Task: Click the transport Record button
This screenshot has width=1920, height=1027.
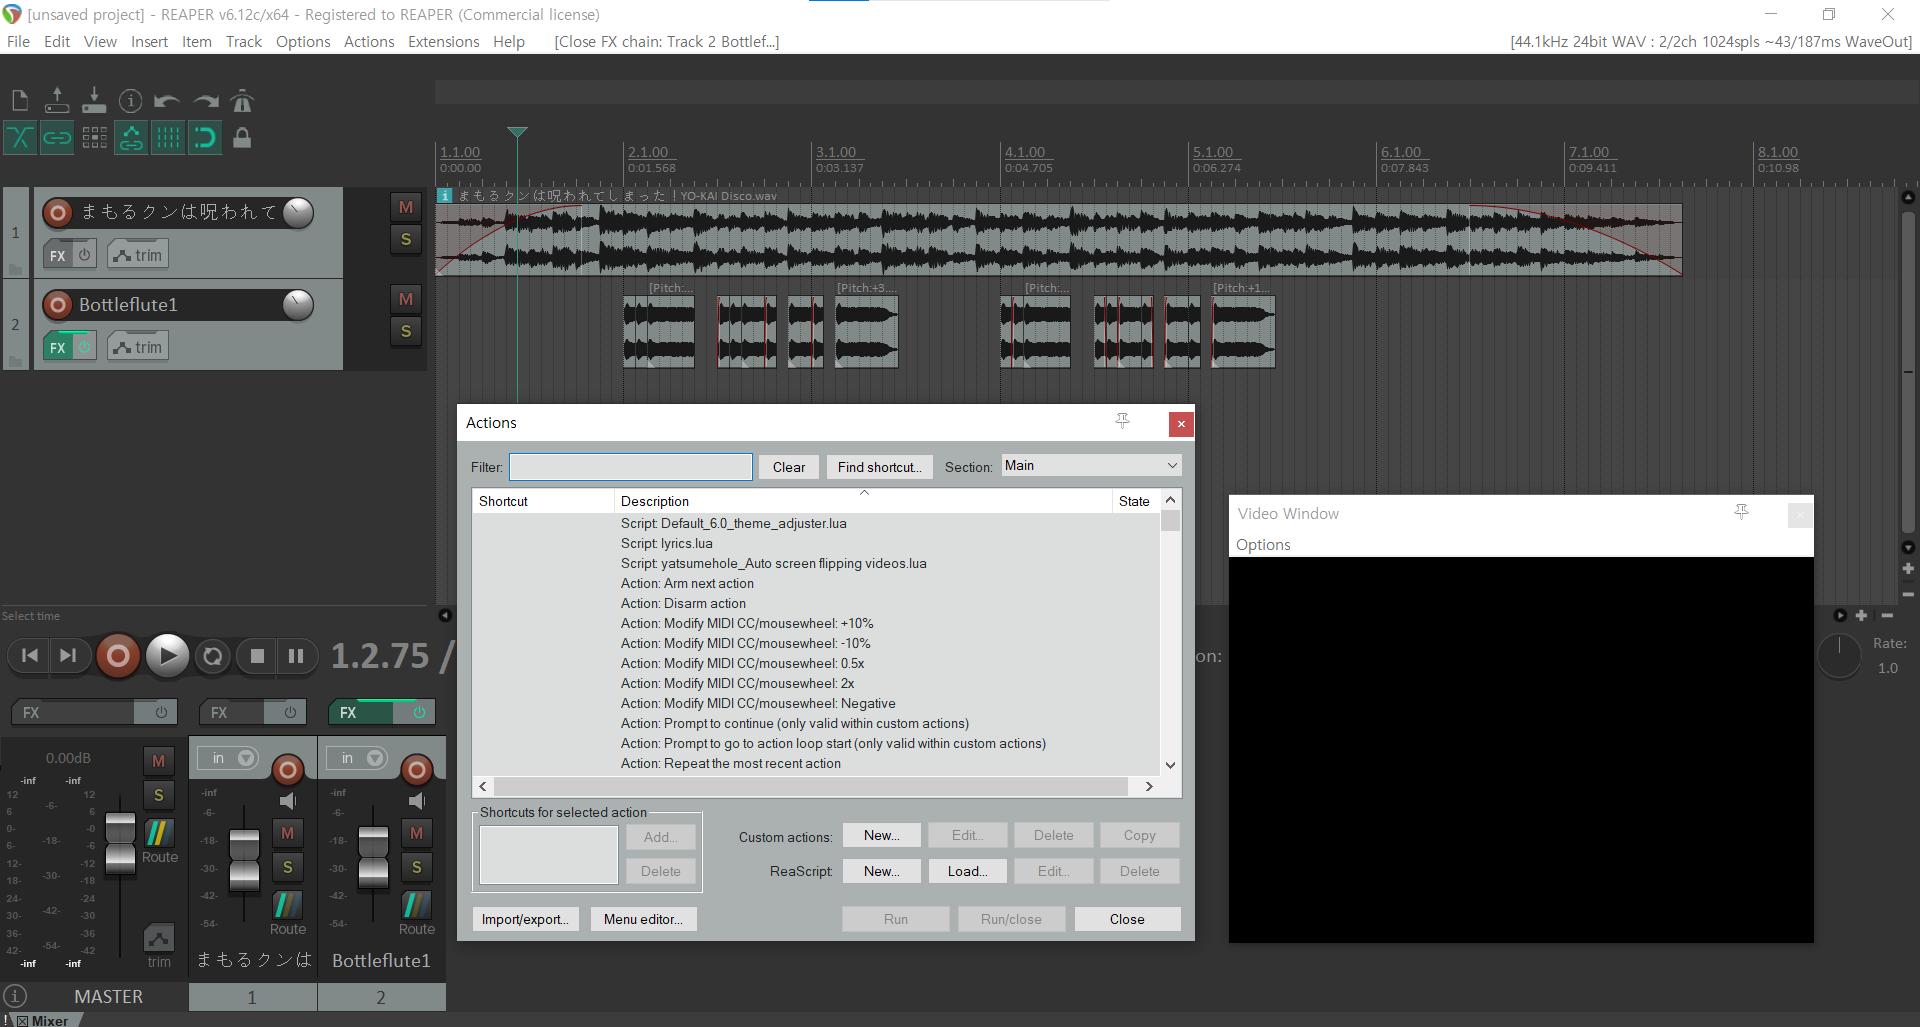Action: coord(118,656)
